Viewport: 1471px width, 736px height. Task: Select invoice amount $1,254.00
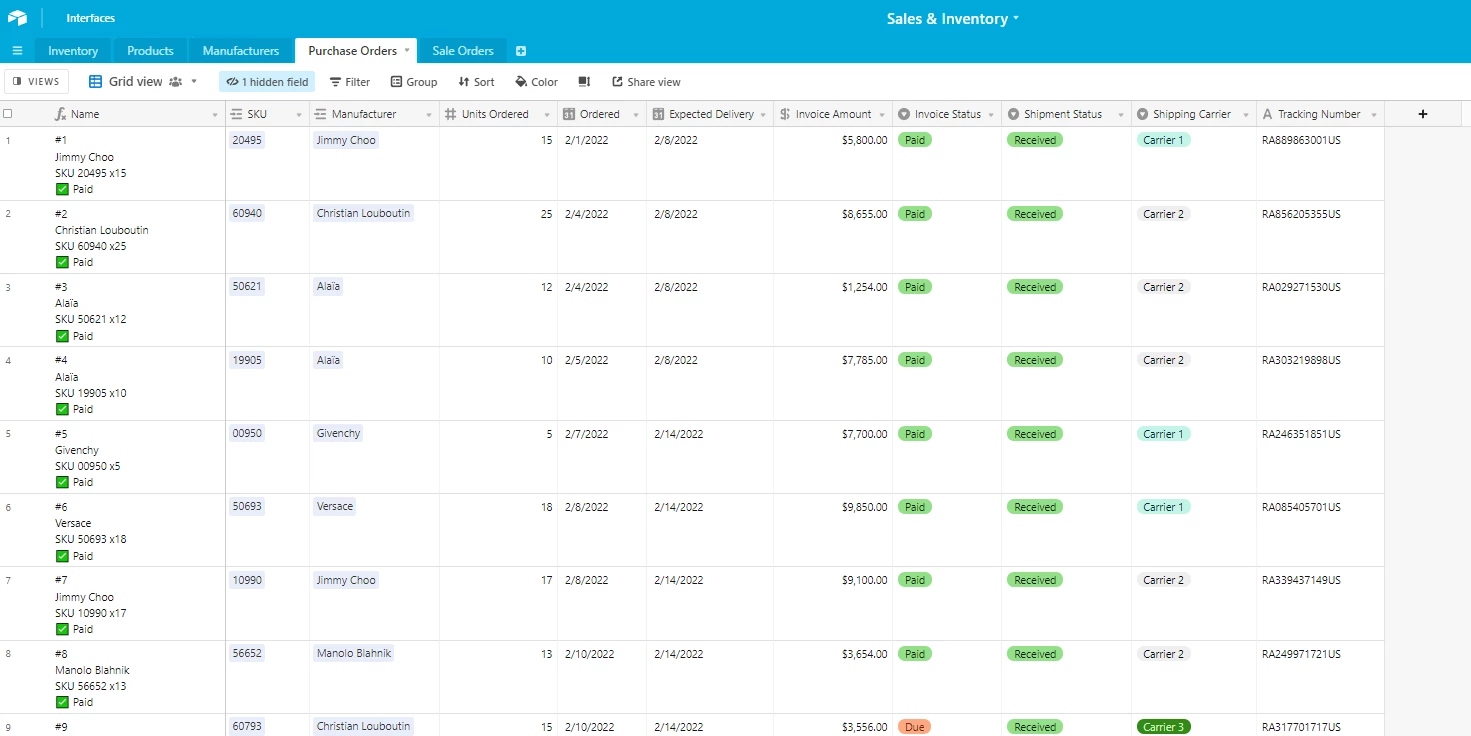pos(864,287)
